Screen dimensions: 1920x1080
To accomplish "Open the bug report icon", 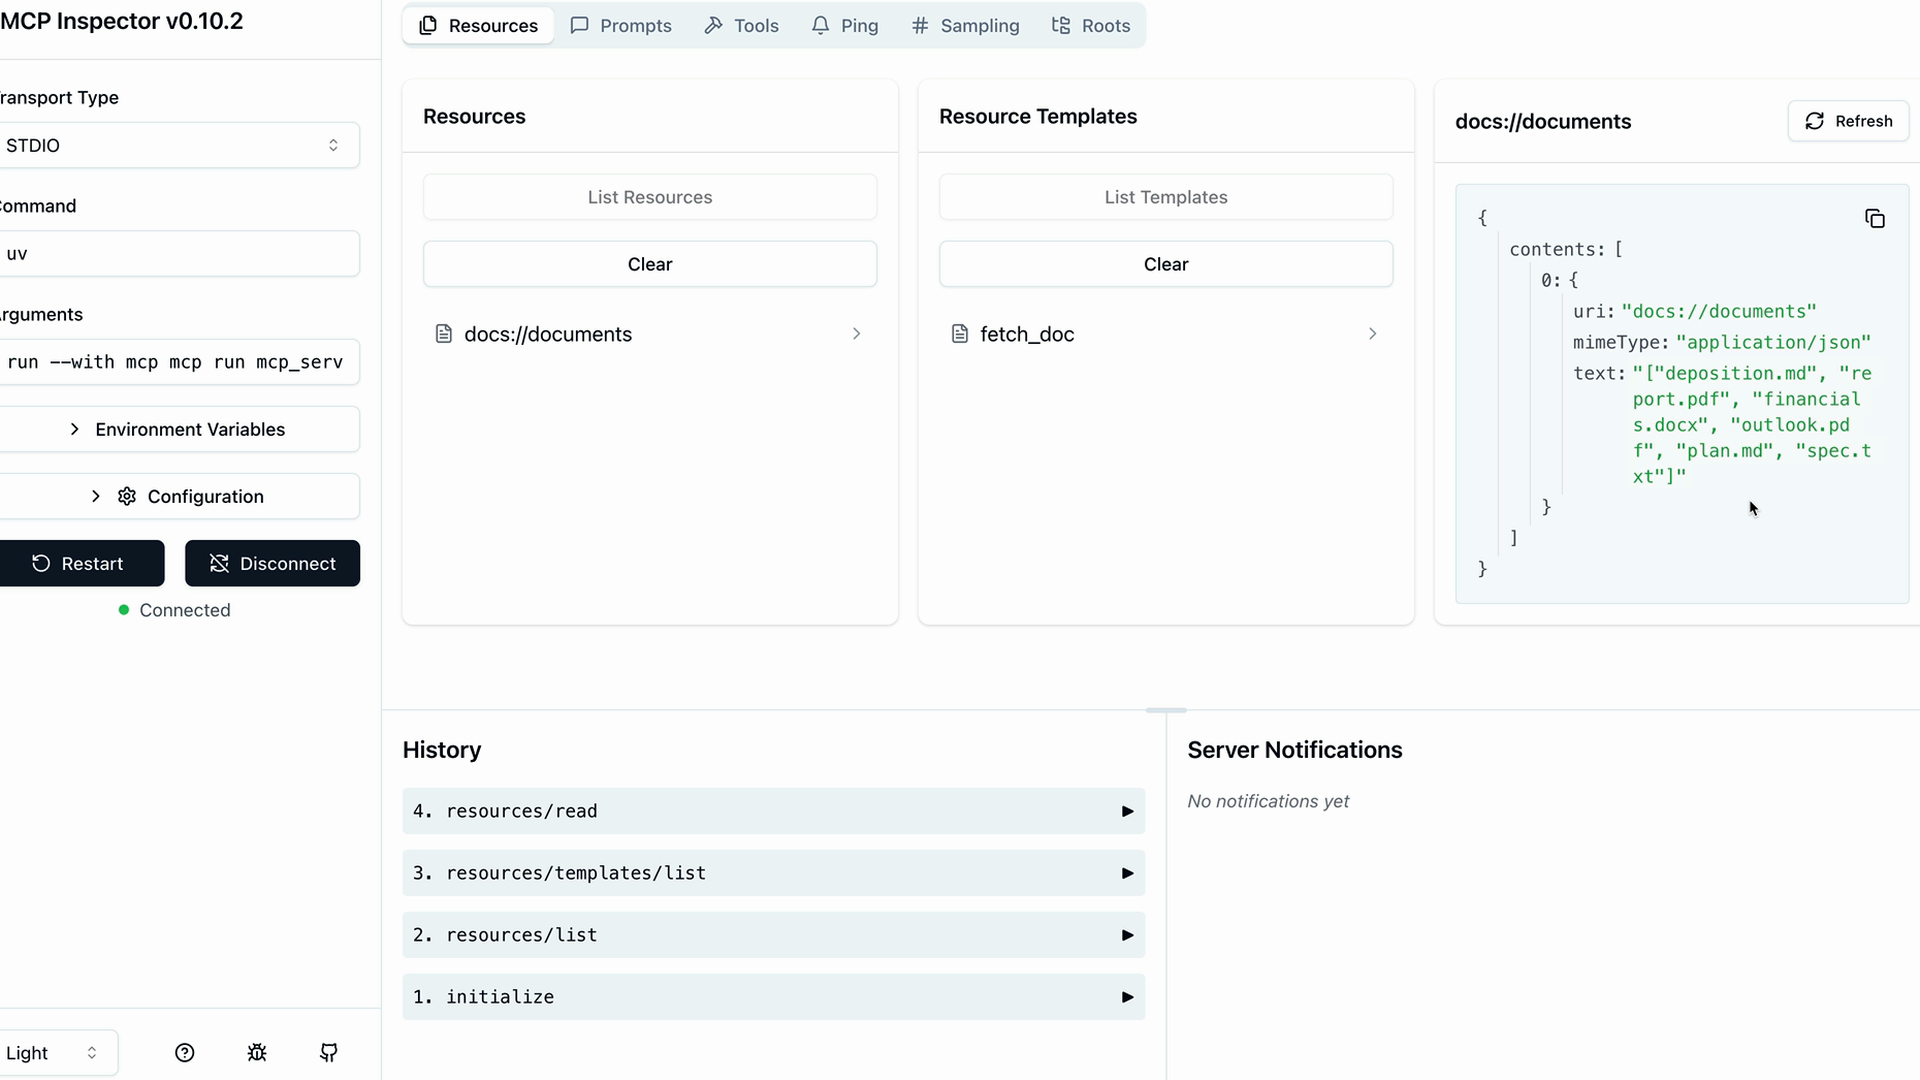I will pos(257,1052).
